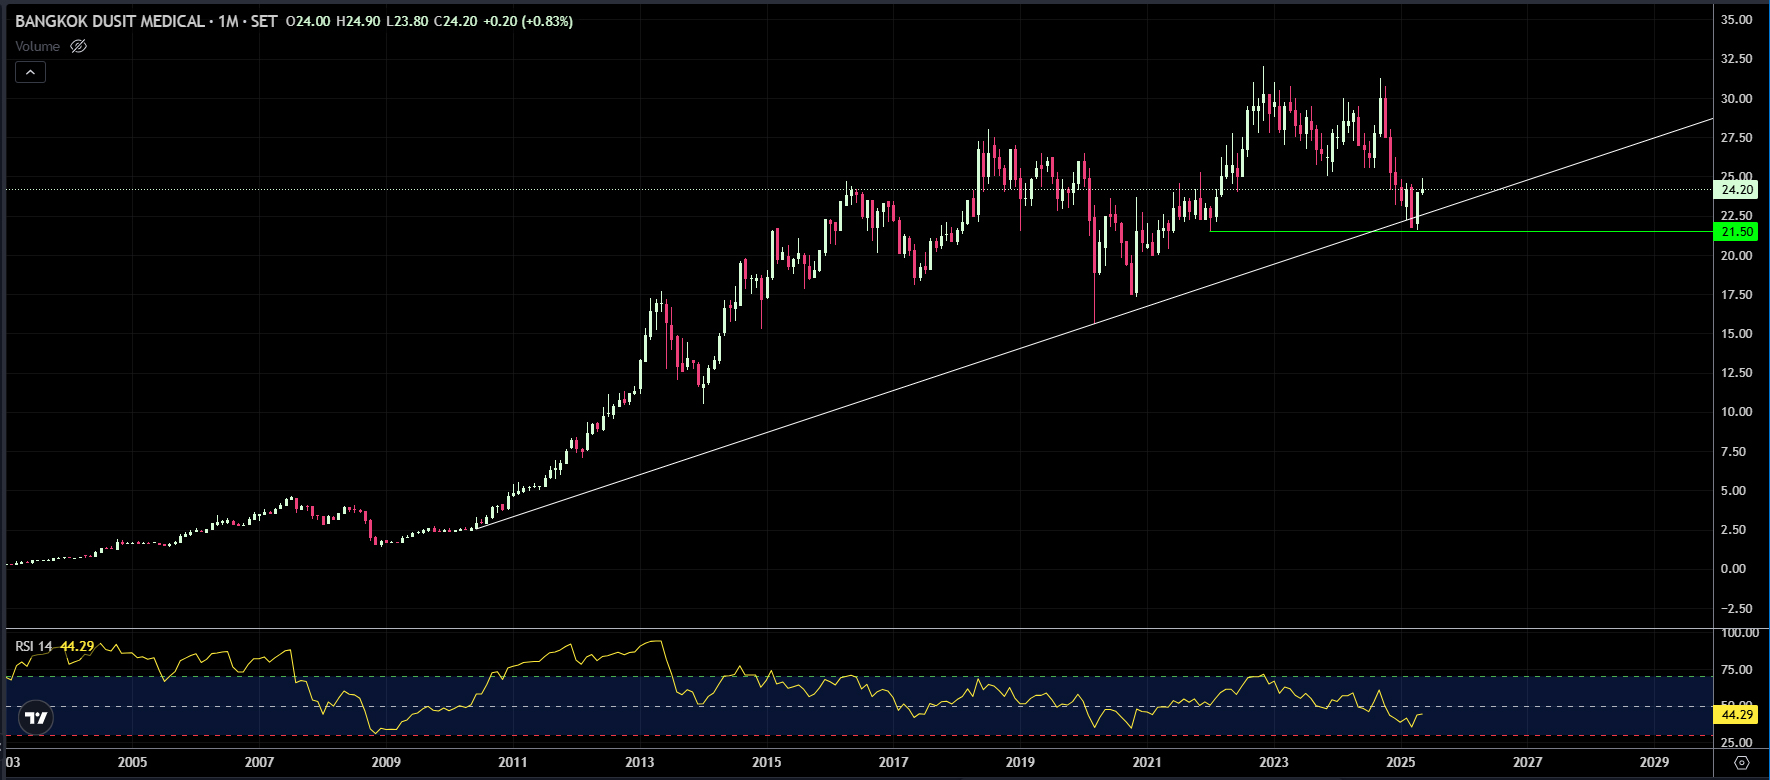Select the Volume indicator label
The width and height of the screenshot is (1770, 780).
37,46
